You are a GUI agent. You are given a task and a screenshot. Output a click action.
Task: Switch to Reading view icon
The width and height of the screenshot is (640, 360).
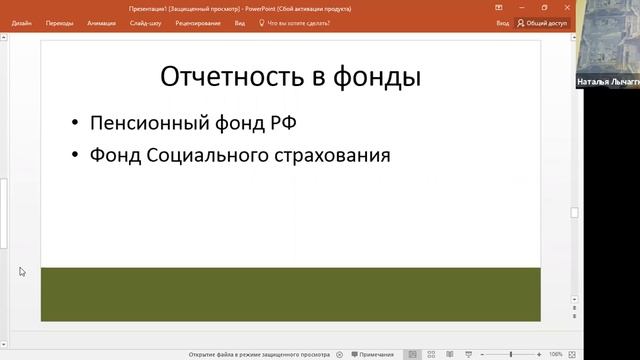pos(450,355)
